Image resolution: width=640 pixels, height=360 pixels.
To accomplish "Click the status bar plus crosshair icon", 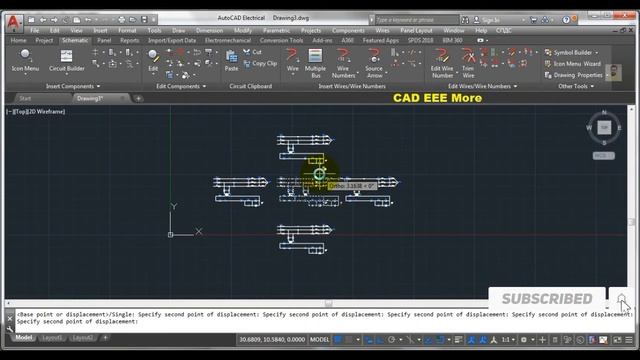I will 542,340.
